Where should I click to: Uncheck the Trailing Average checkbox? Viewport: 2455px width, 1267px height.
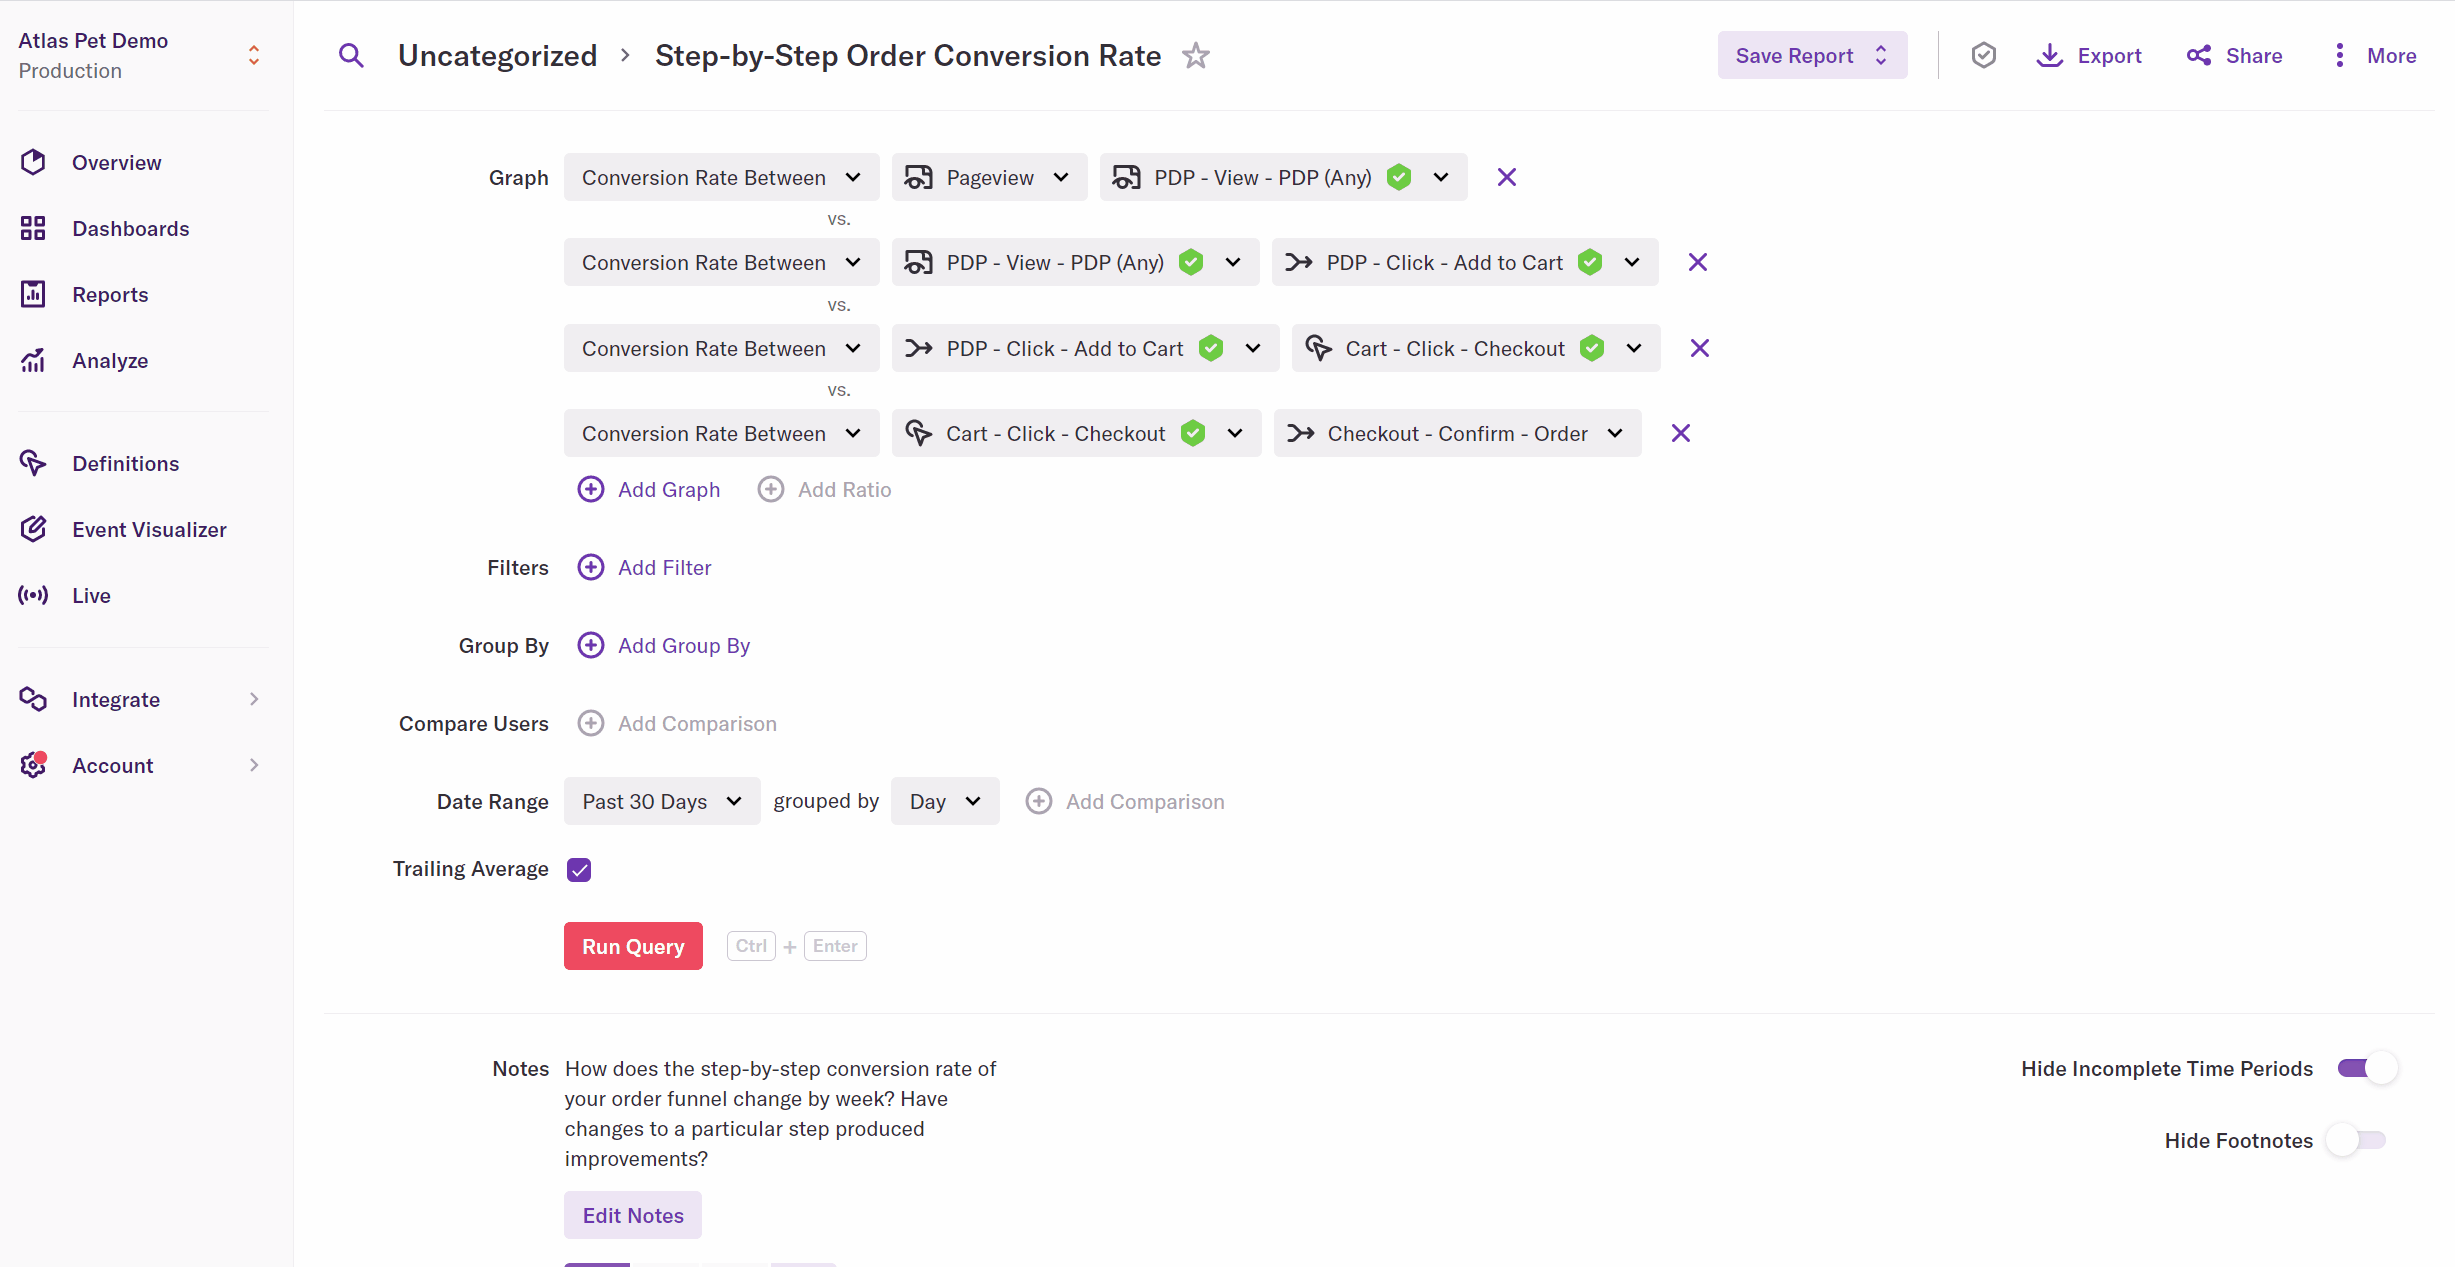579,870
